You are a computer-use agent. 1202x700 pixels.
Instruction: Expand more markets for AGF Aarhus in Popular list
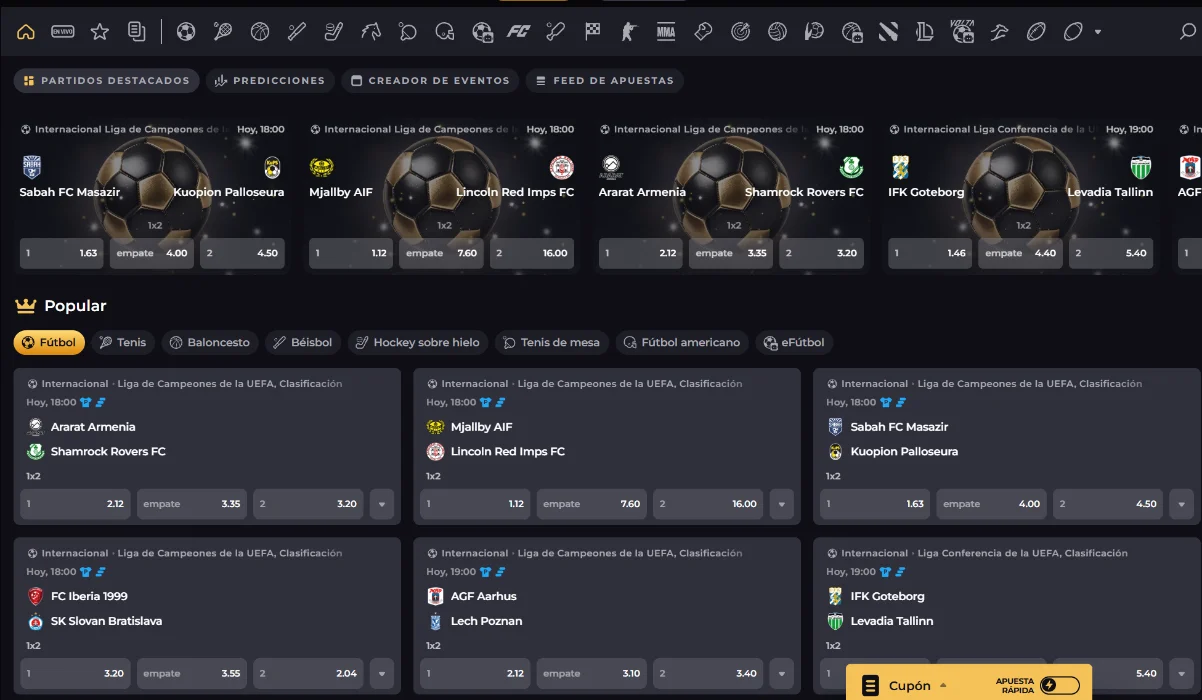[781, 673]
